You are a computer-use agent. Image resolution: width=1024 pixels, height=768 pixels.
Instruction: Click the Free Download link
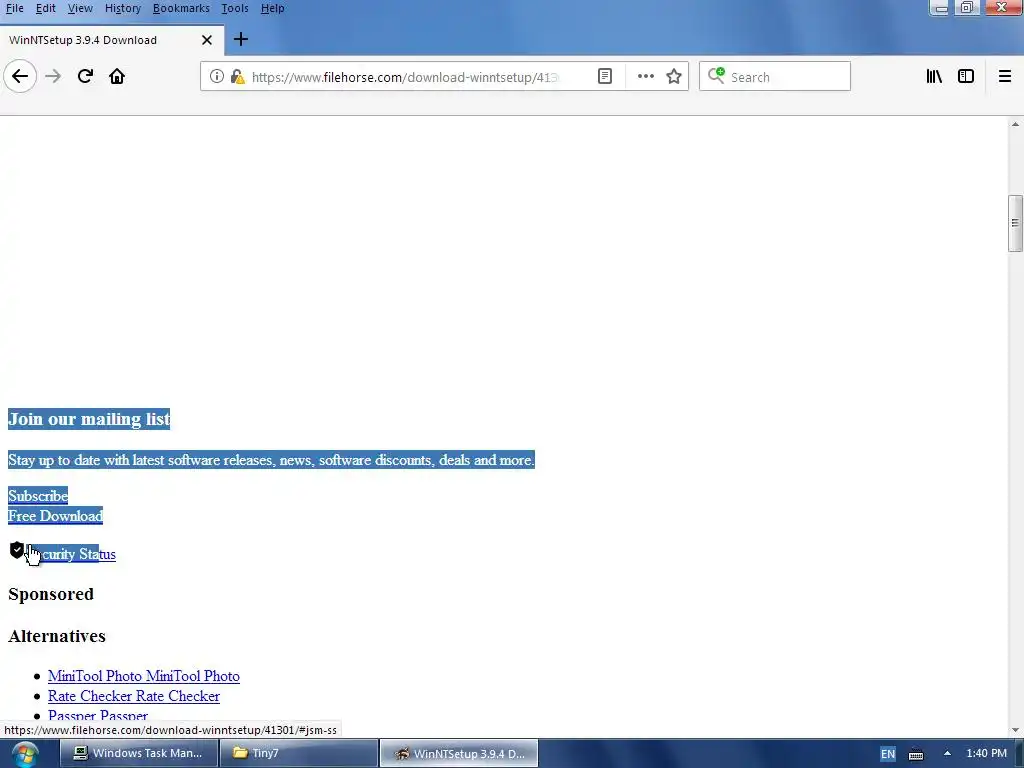pos(56,516)
